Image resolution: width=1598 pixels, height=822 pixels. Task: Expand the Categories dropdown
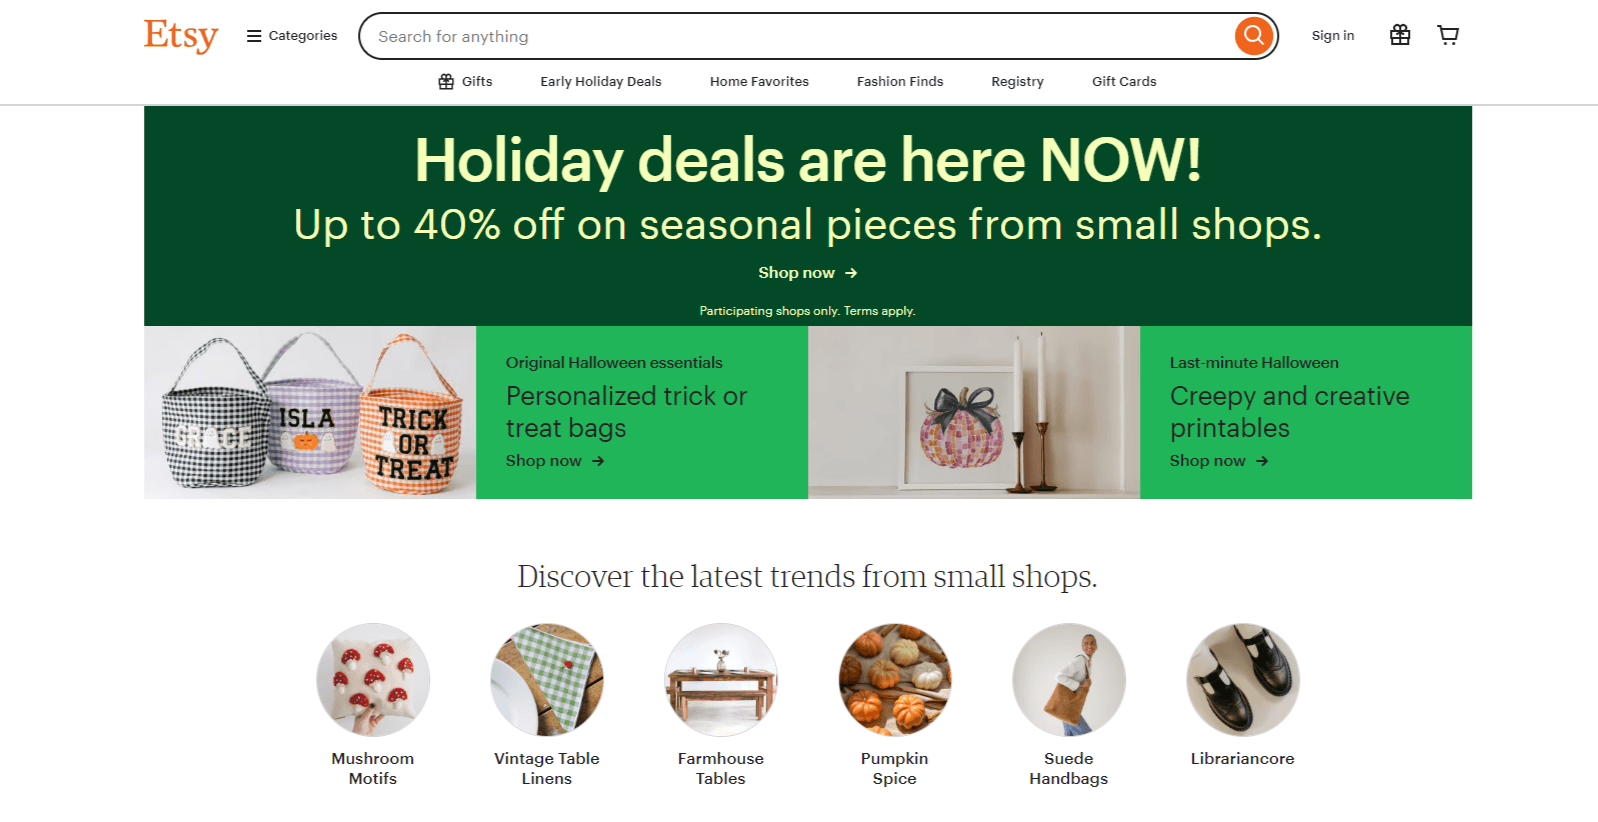click(x=290, y=34)
